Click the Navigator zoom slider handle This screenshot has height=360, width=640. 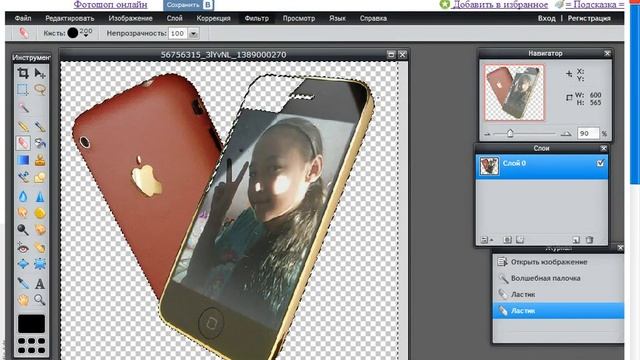click(510, 133)
